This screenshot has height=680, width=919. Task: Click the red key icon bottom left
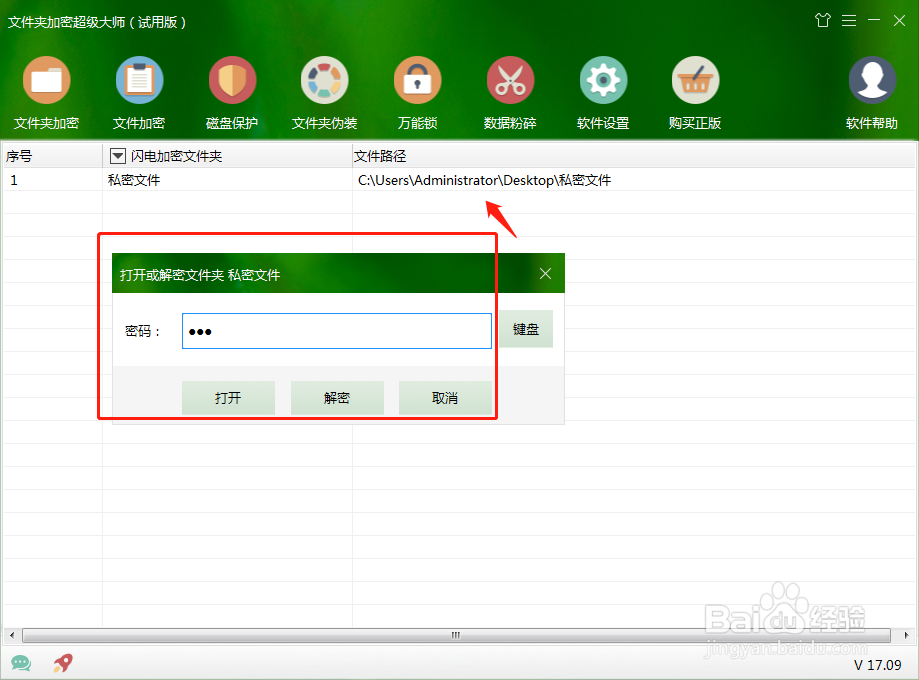(62, 663)
